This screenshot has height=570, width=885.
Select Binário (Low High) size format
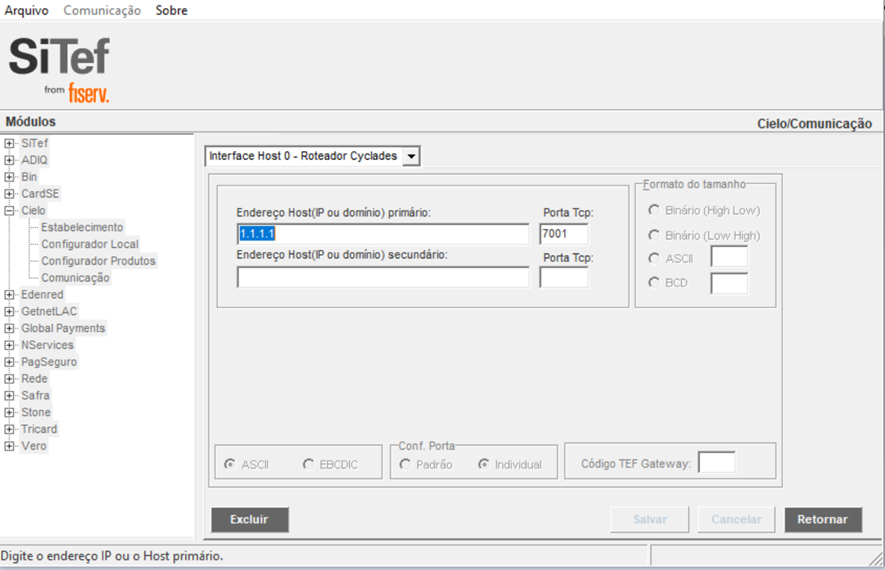654,235
